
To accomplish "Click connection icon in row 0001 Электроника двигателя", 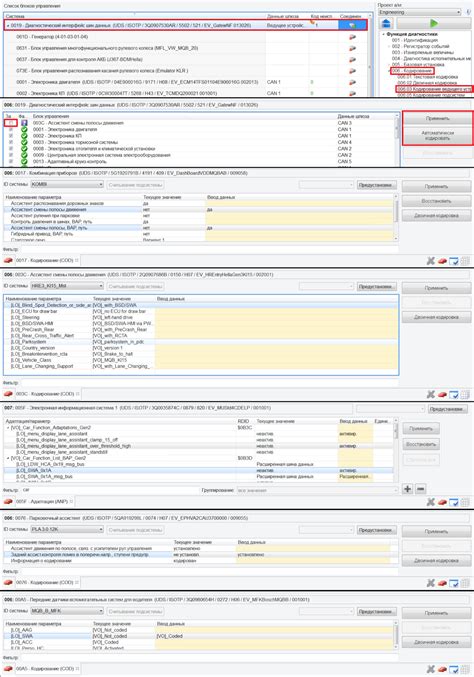I will 352,82.
